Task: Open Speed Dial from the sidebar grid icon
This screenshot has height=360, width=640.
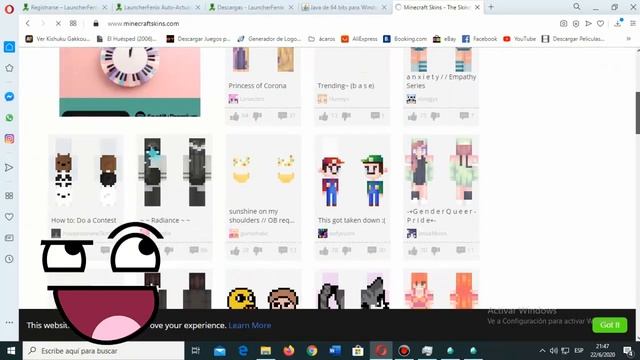Action: click(9, 196)
